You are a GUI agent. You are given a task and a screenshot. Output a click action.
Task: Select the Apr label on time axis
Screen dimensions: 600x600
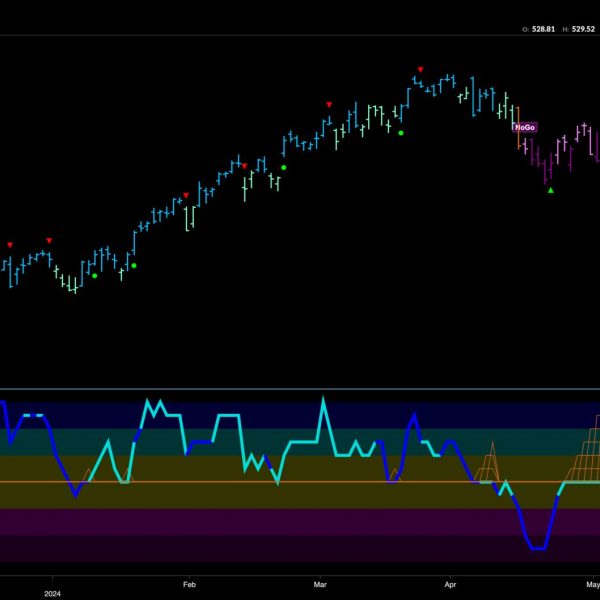450,584
